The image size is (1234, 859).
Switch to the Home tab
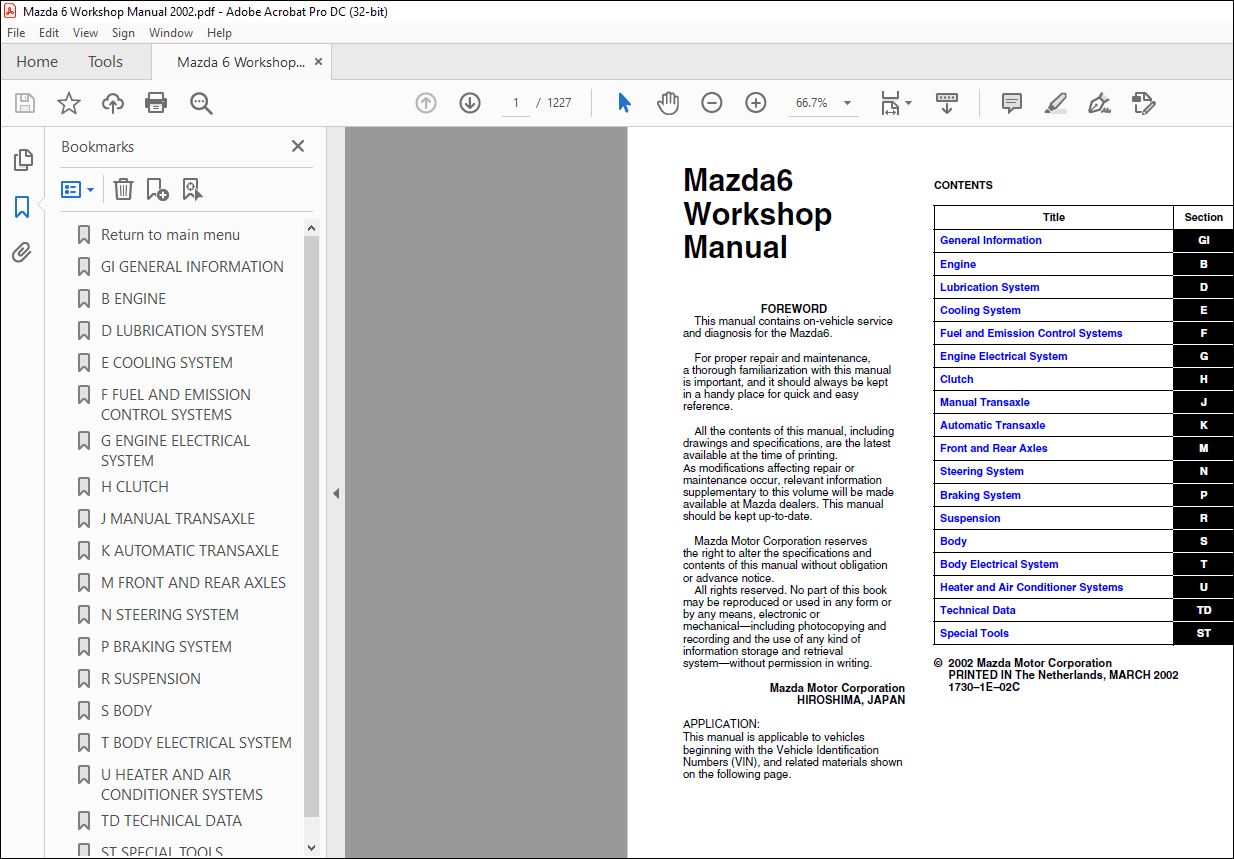[37, 62]
